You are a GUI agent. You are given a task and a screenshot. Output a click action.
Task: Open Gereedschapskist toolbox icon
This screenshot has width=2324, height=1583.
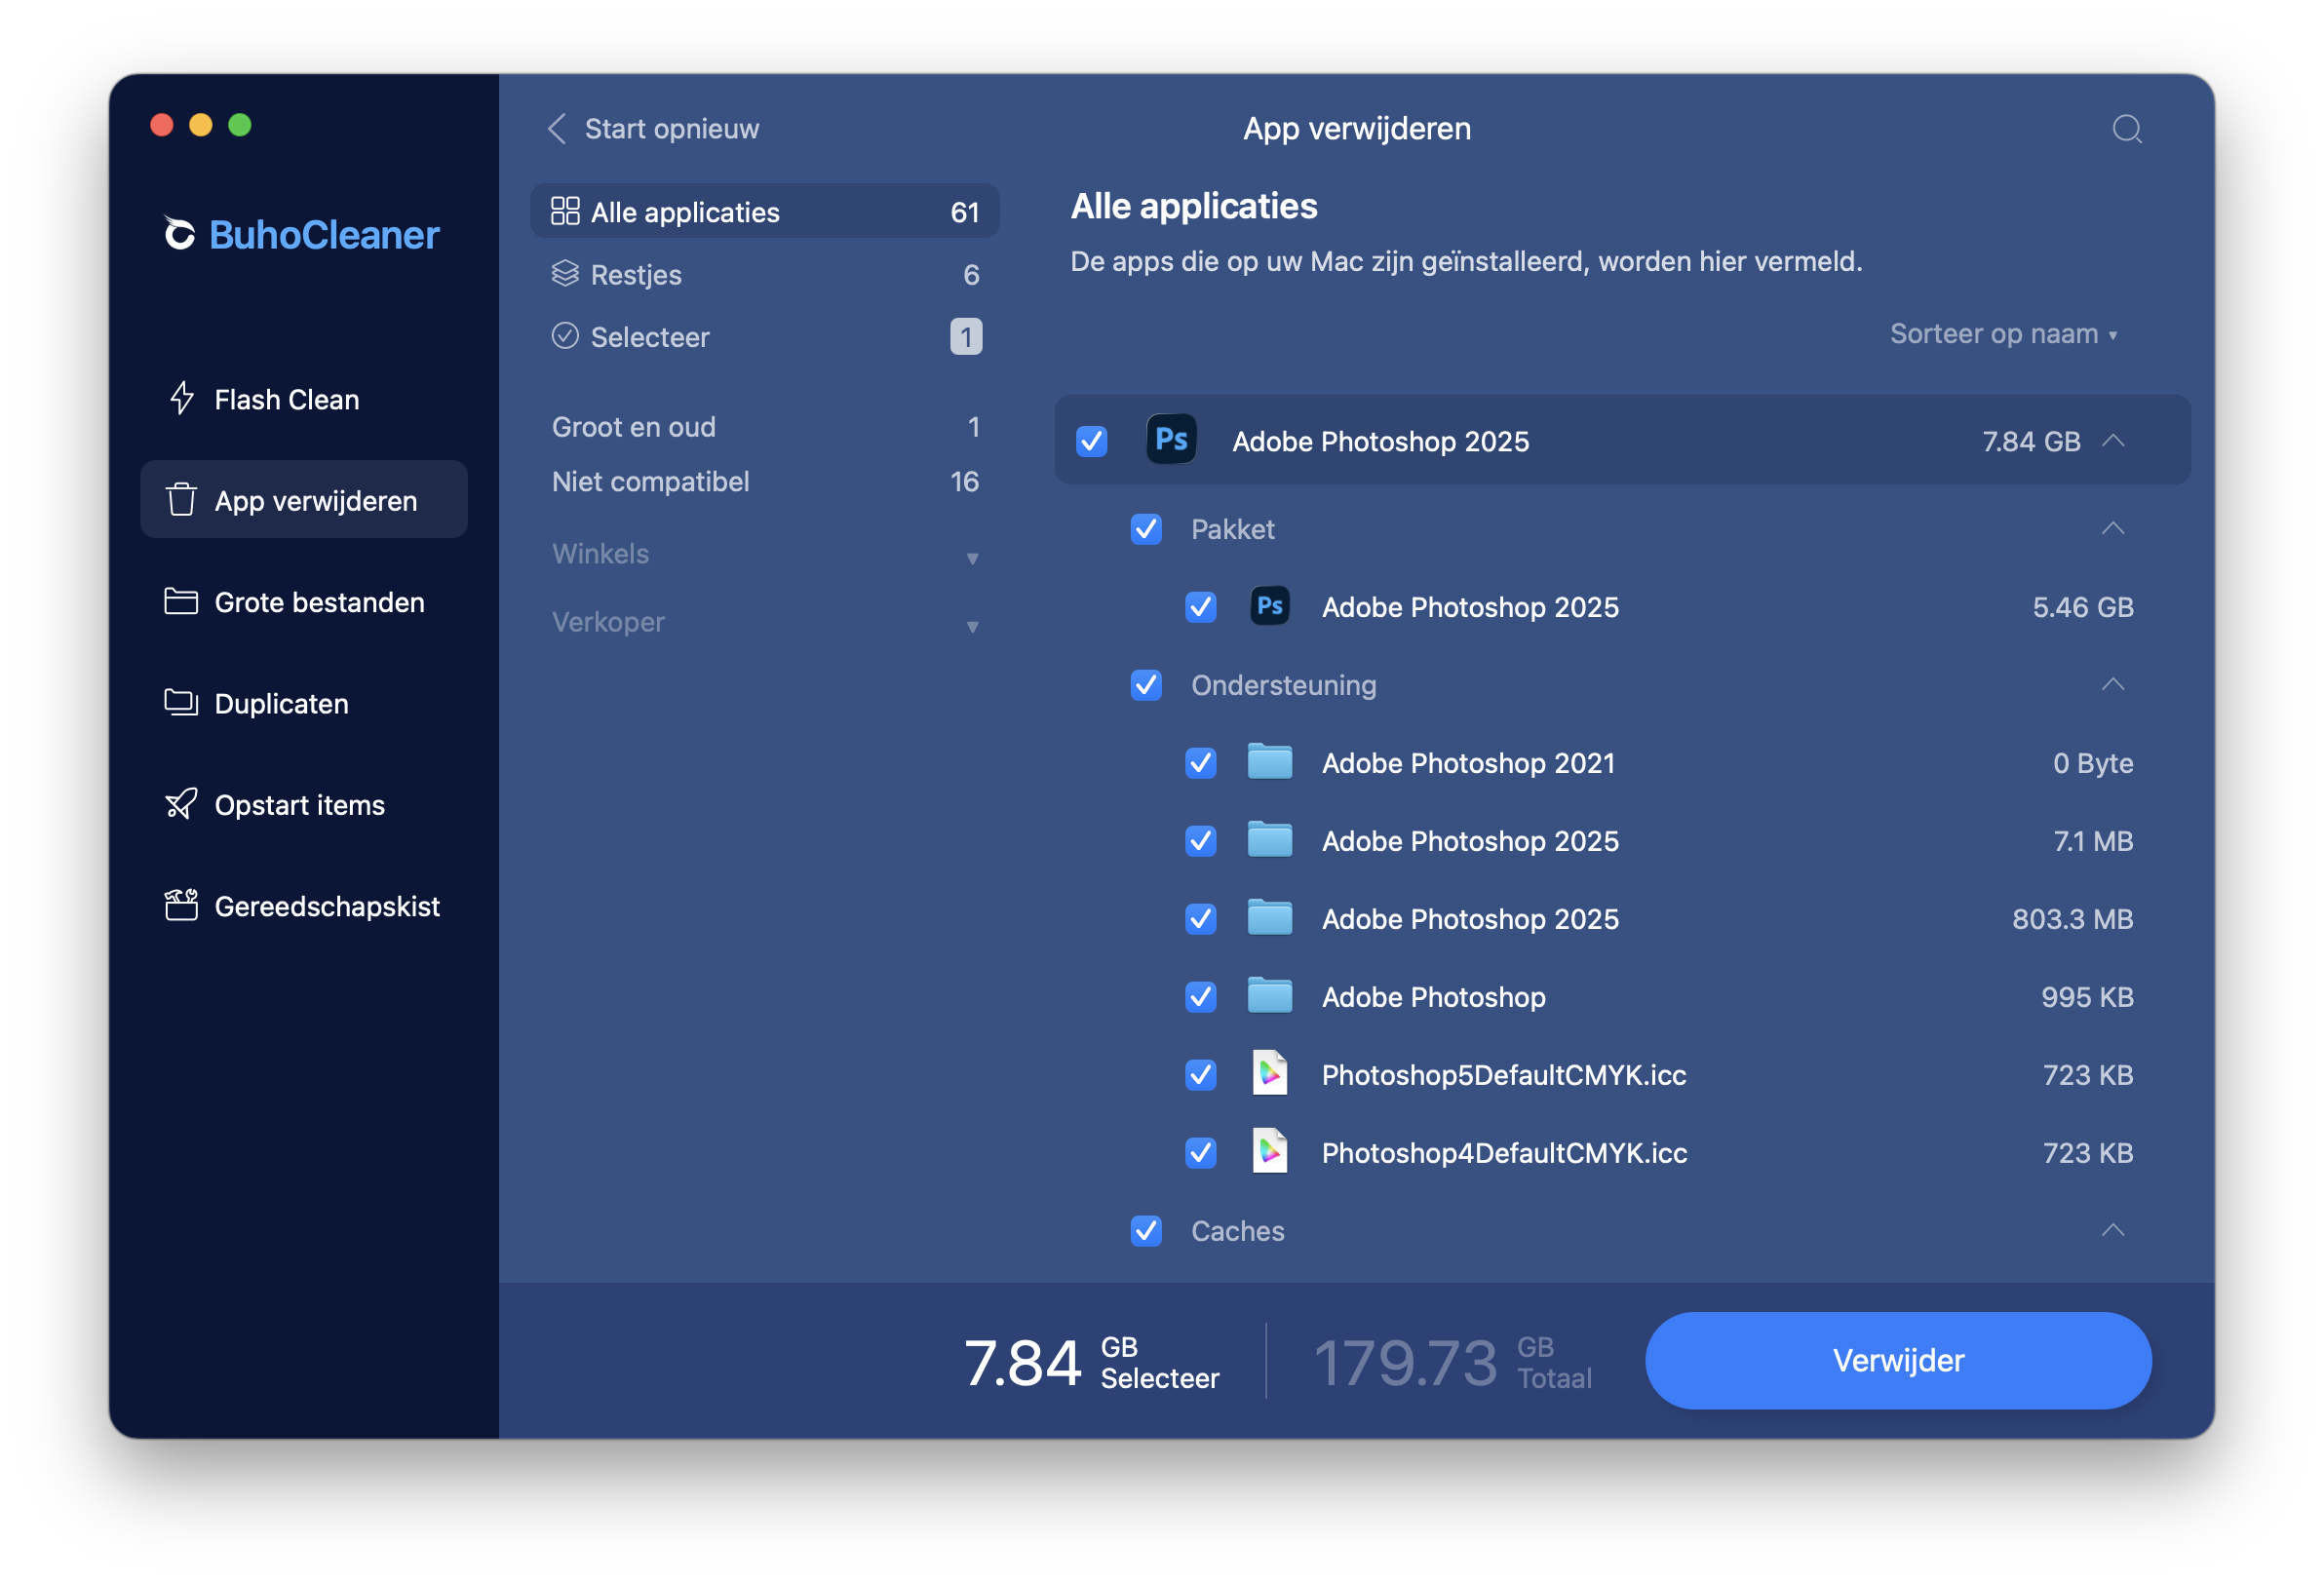(181, 905)
